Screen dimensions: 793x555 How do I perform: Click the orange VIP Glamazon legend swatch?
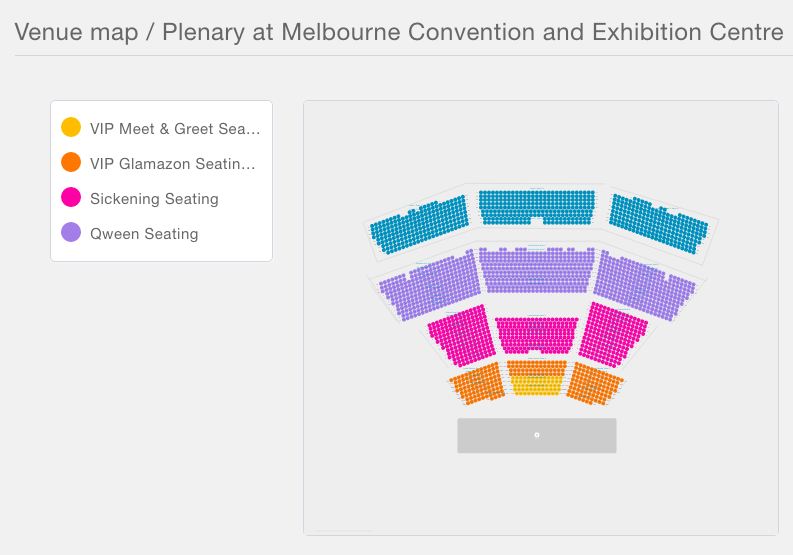(x=71, y=162)
